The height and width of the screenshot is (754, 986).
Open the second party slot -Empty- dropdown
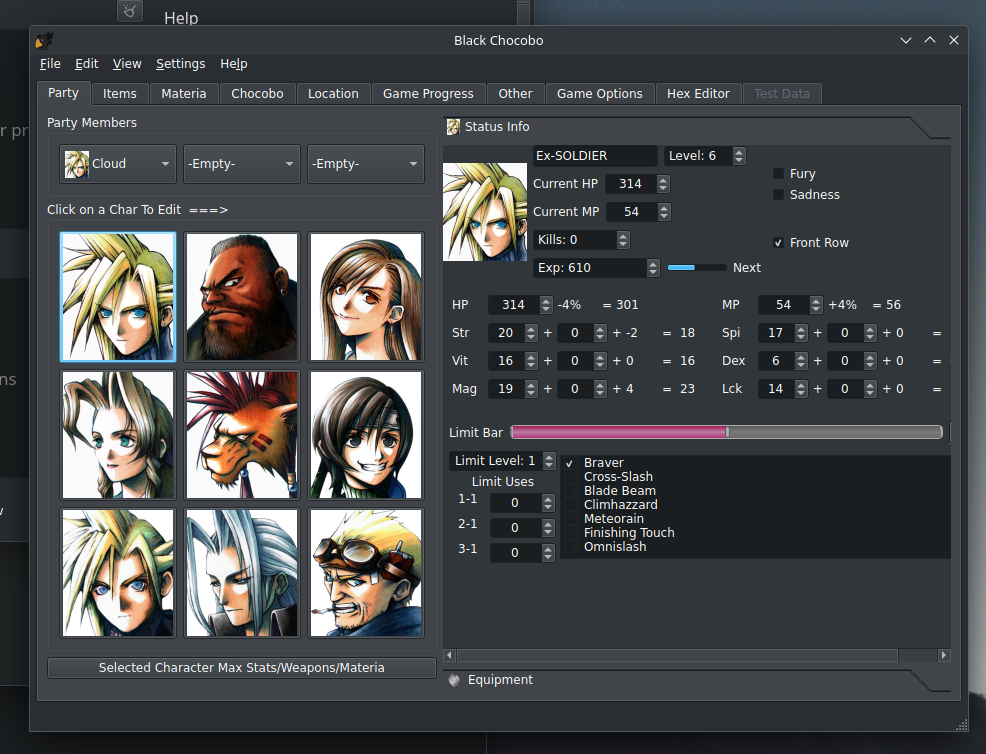point(241,164)
